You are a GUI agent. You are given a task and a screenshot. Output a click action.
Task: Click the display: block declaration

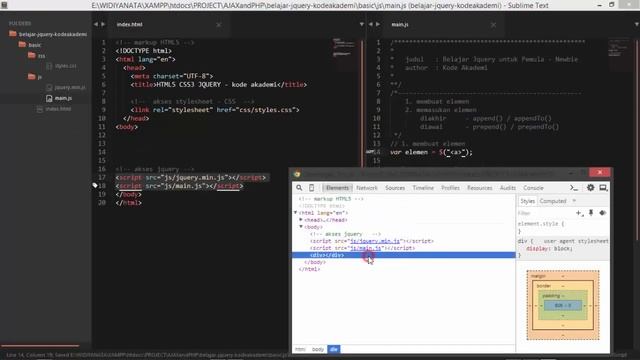point(549,248)
